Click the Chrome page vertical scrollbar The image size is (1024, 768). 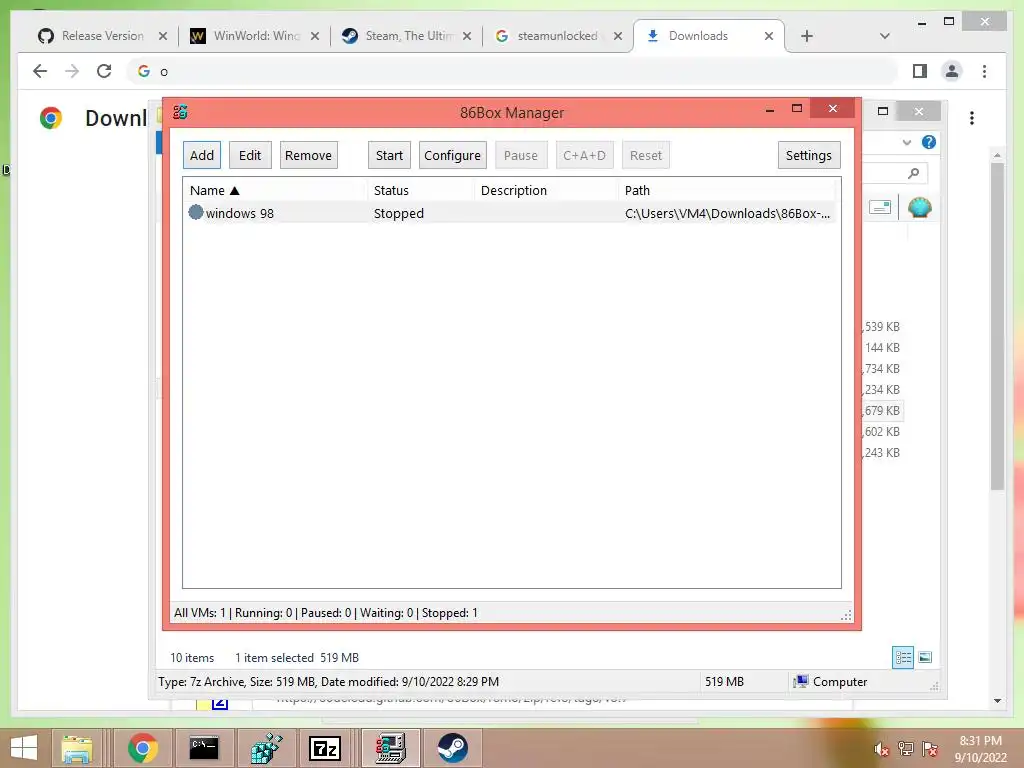pyautogui.click(x=997, y=327)
